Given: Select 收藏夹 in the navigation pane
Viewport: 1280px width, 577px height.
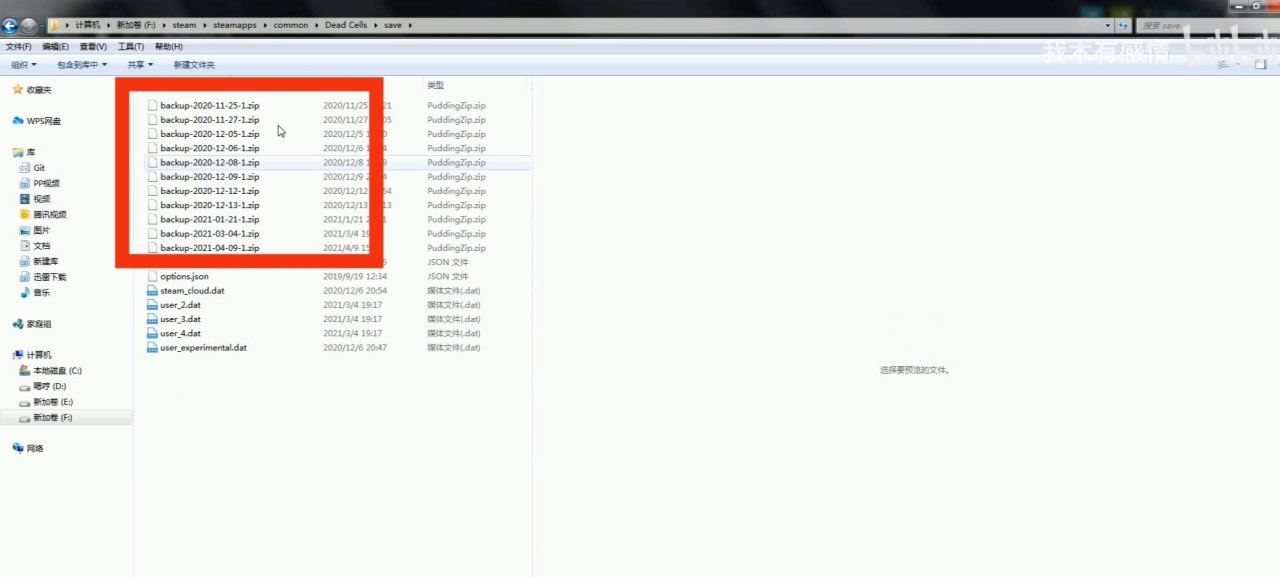Looking at the screenshot, I should point(39,90).
